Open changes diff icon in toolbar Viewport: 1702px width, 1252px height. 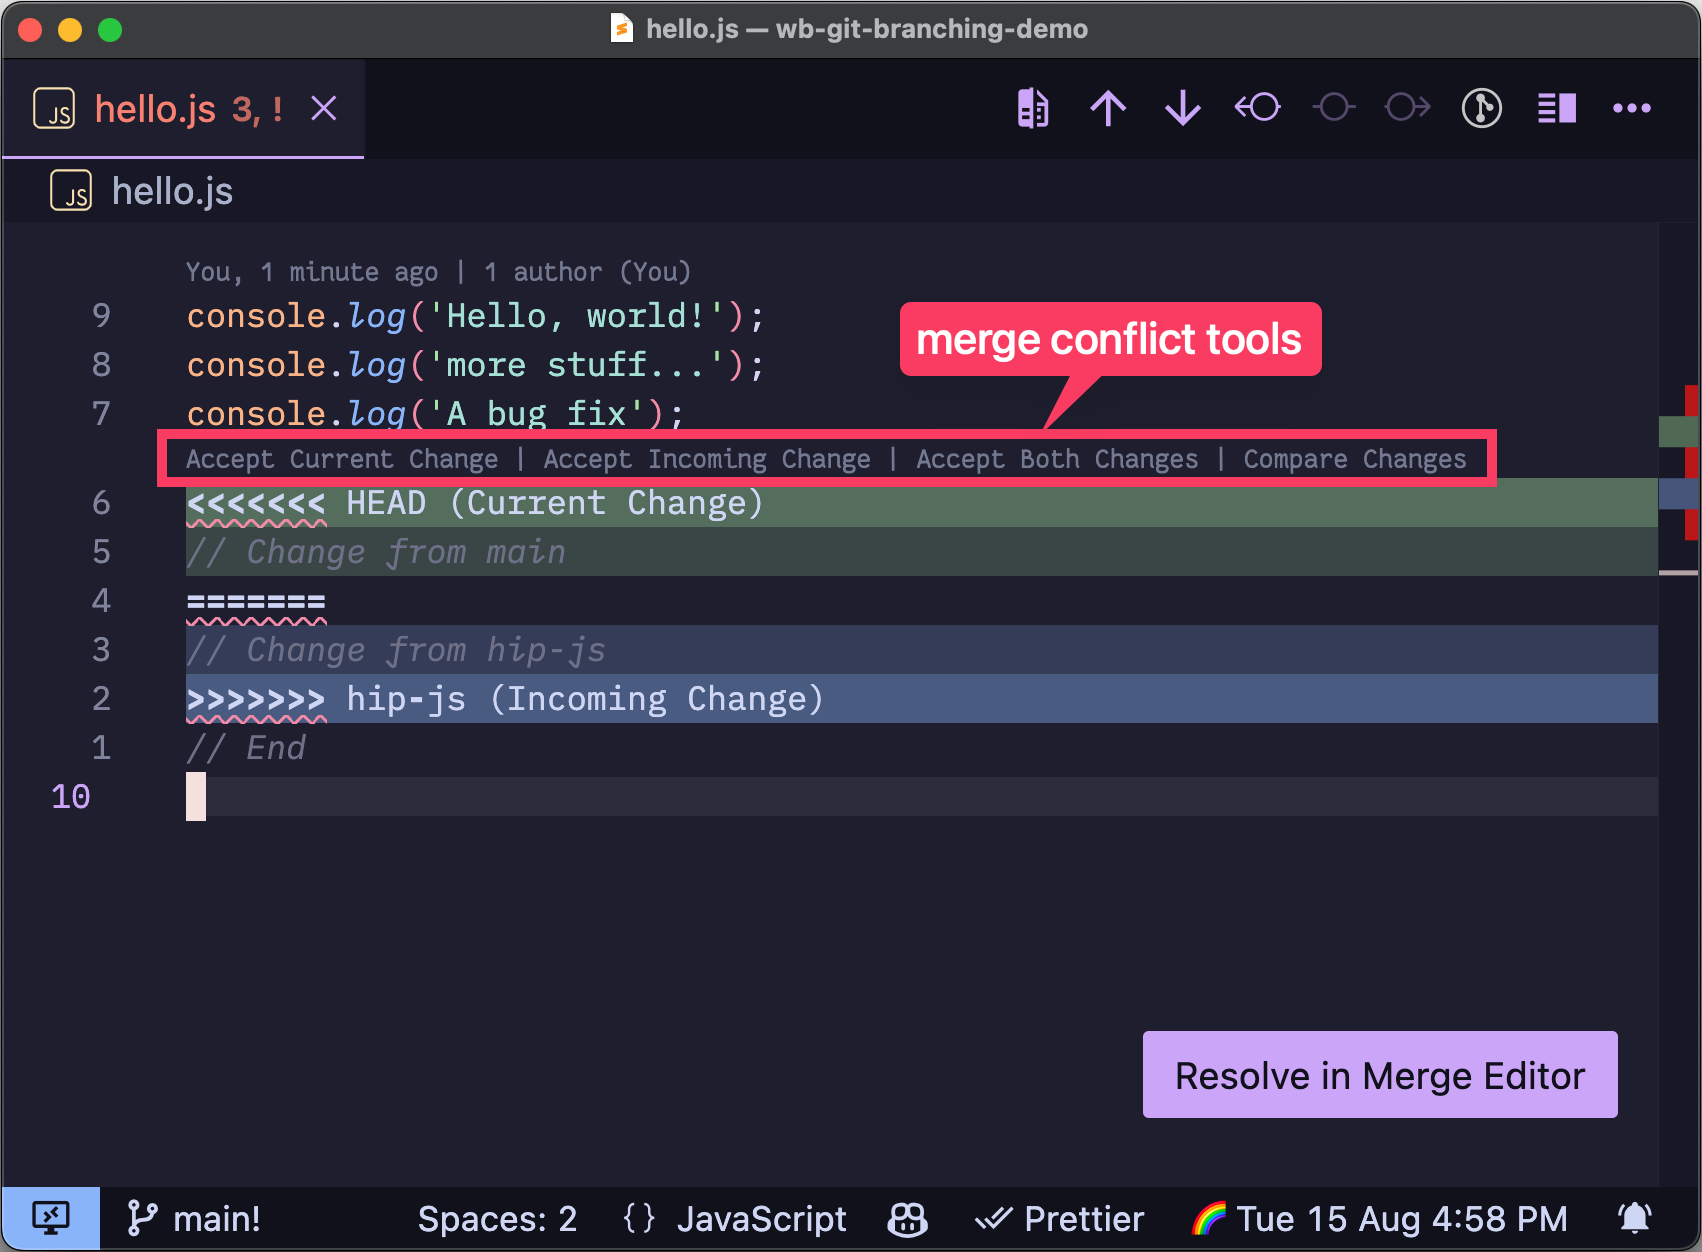(x=1033, y=108)
